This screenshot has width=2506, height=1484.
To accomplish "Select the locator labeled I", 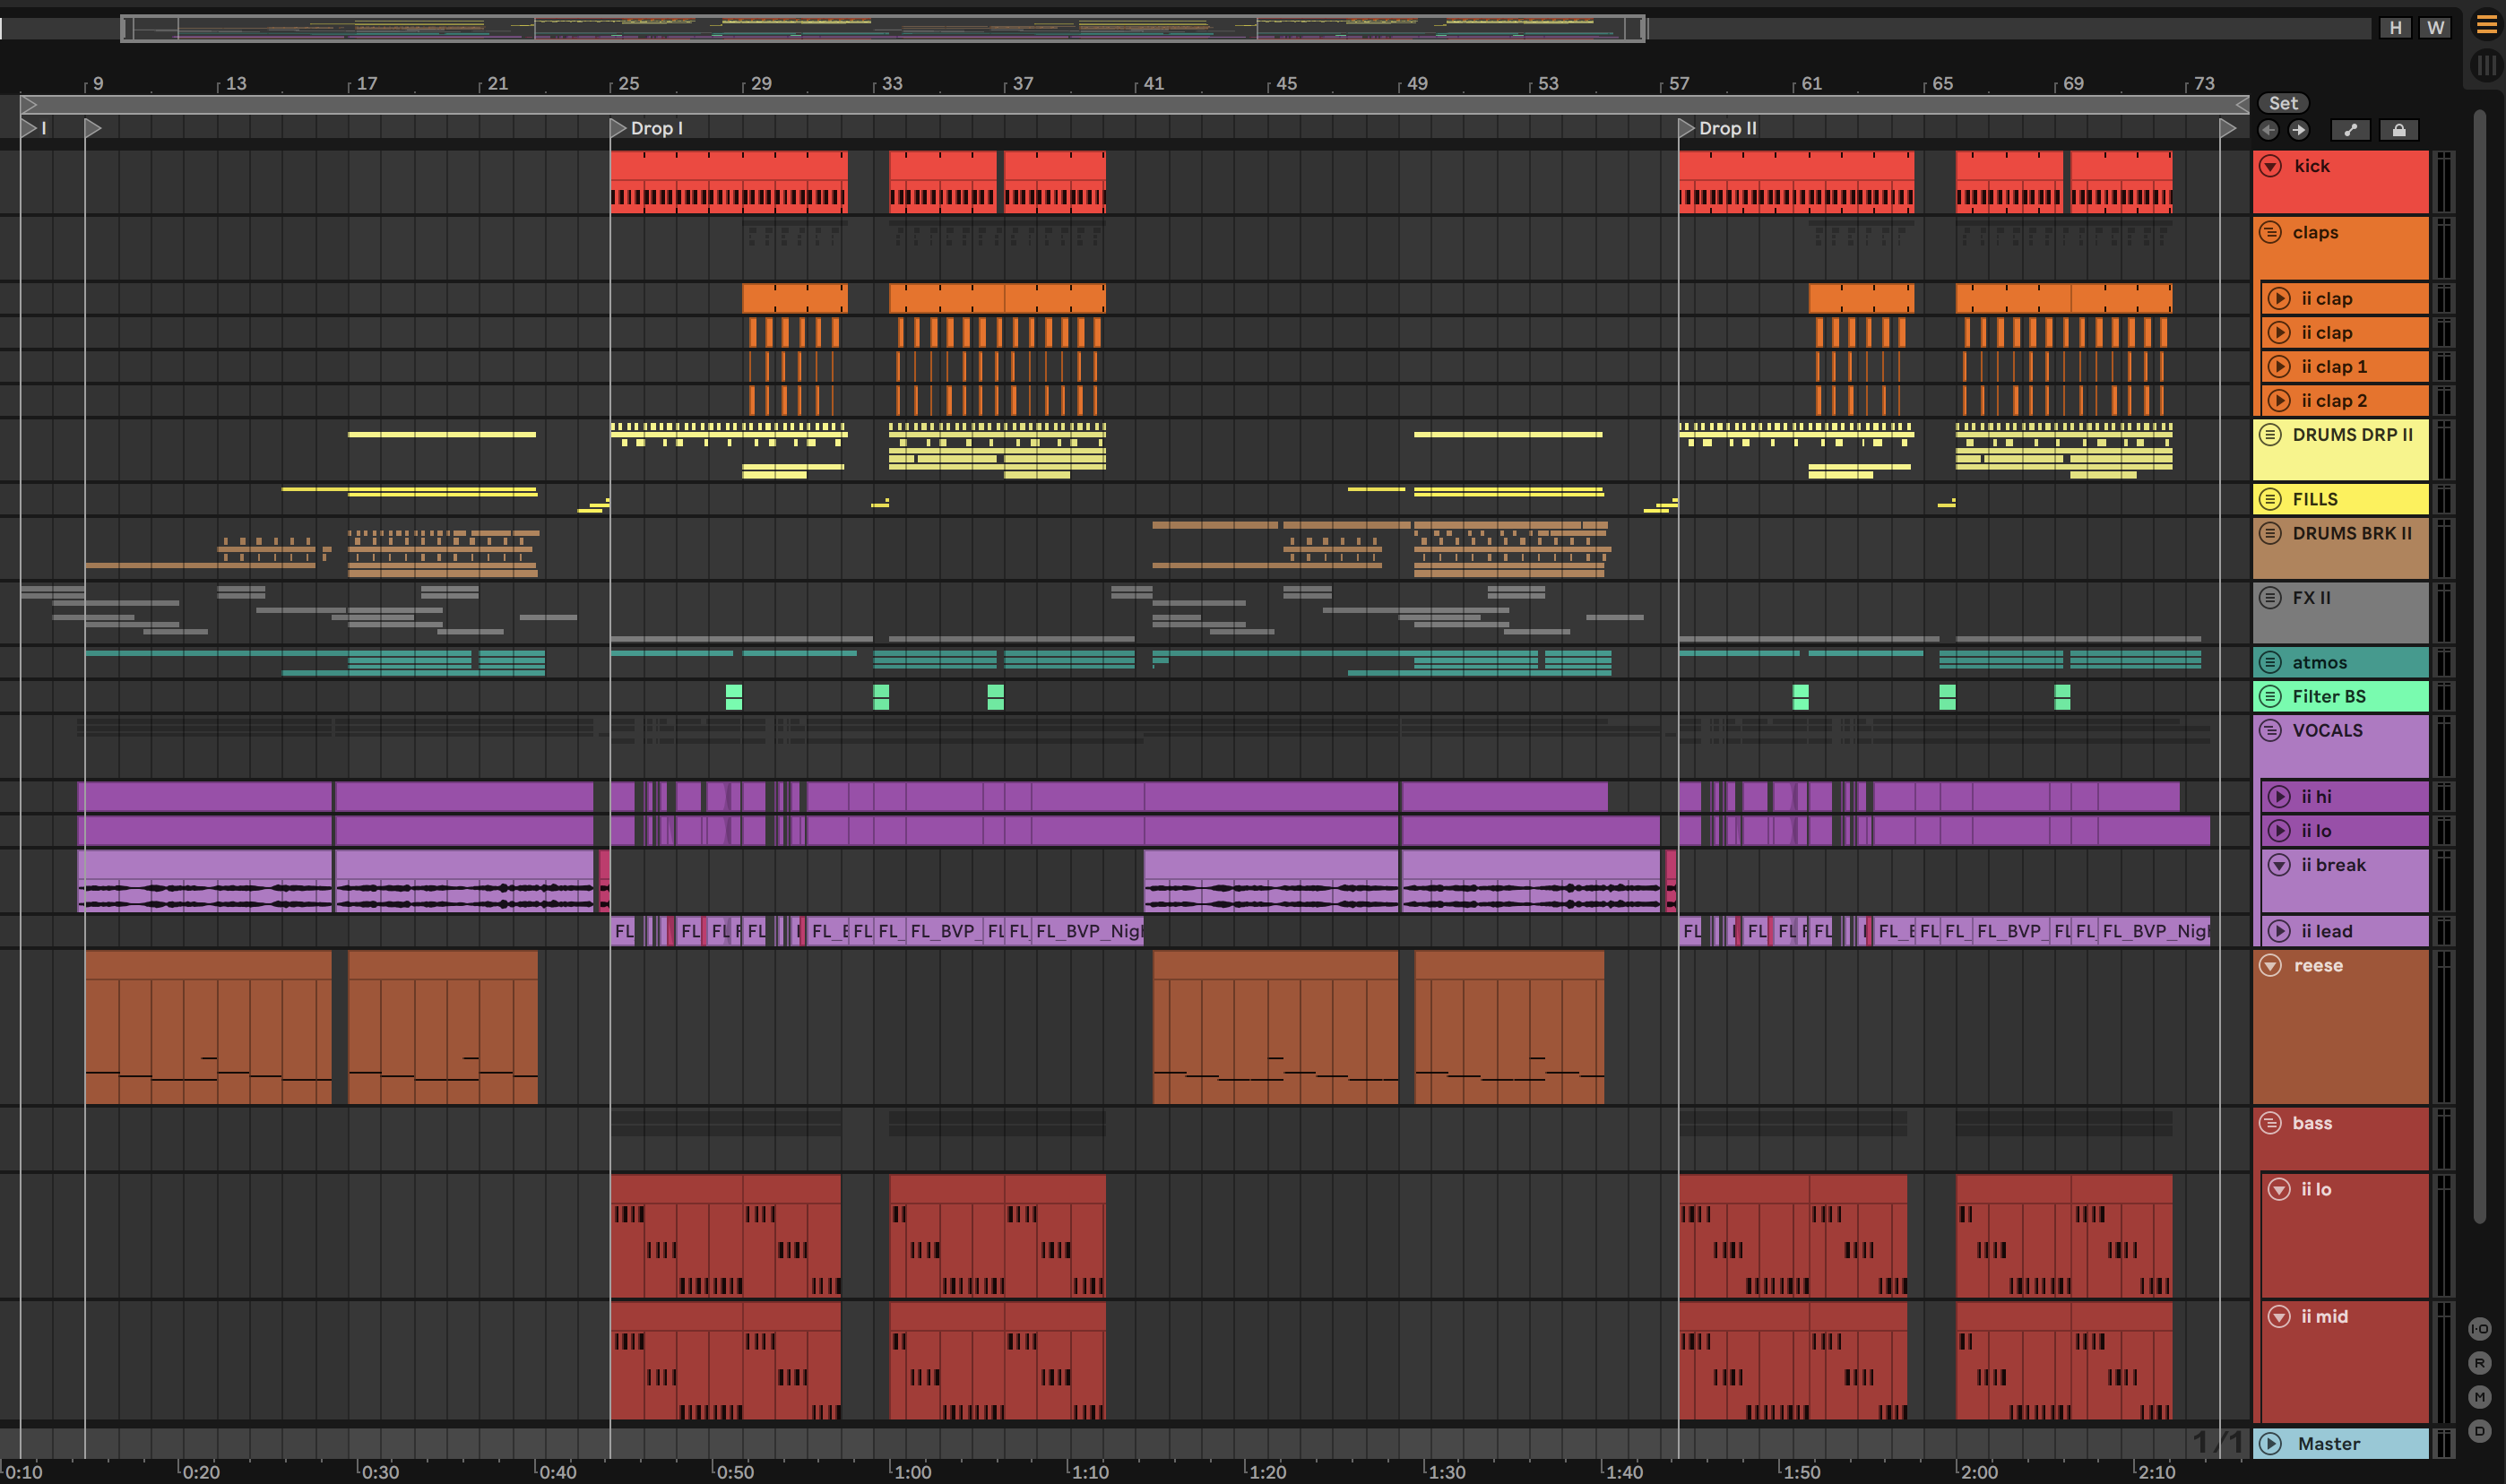I will point(34,128).
